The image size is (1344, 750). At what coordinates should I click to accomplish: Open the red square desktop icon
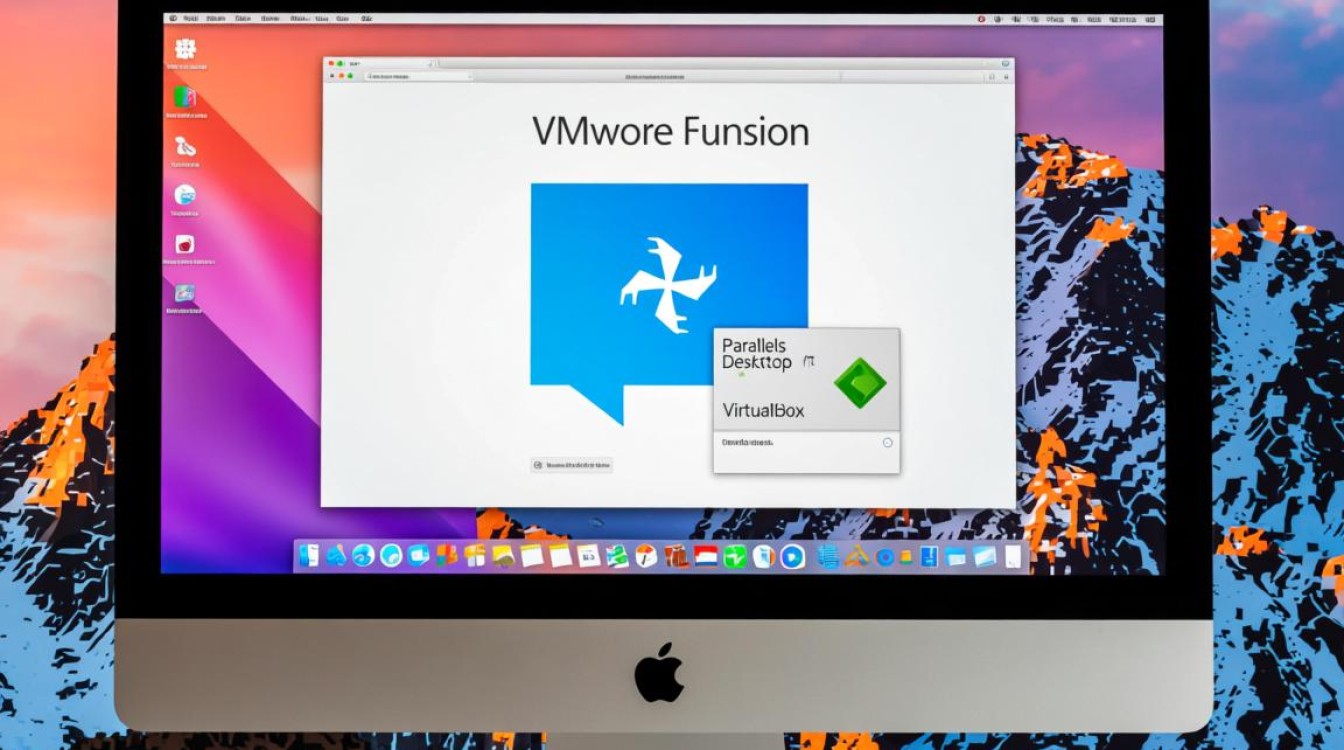pos(185,244)
